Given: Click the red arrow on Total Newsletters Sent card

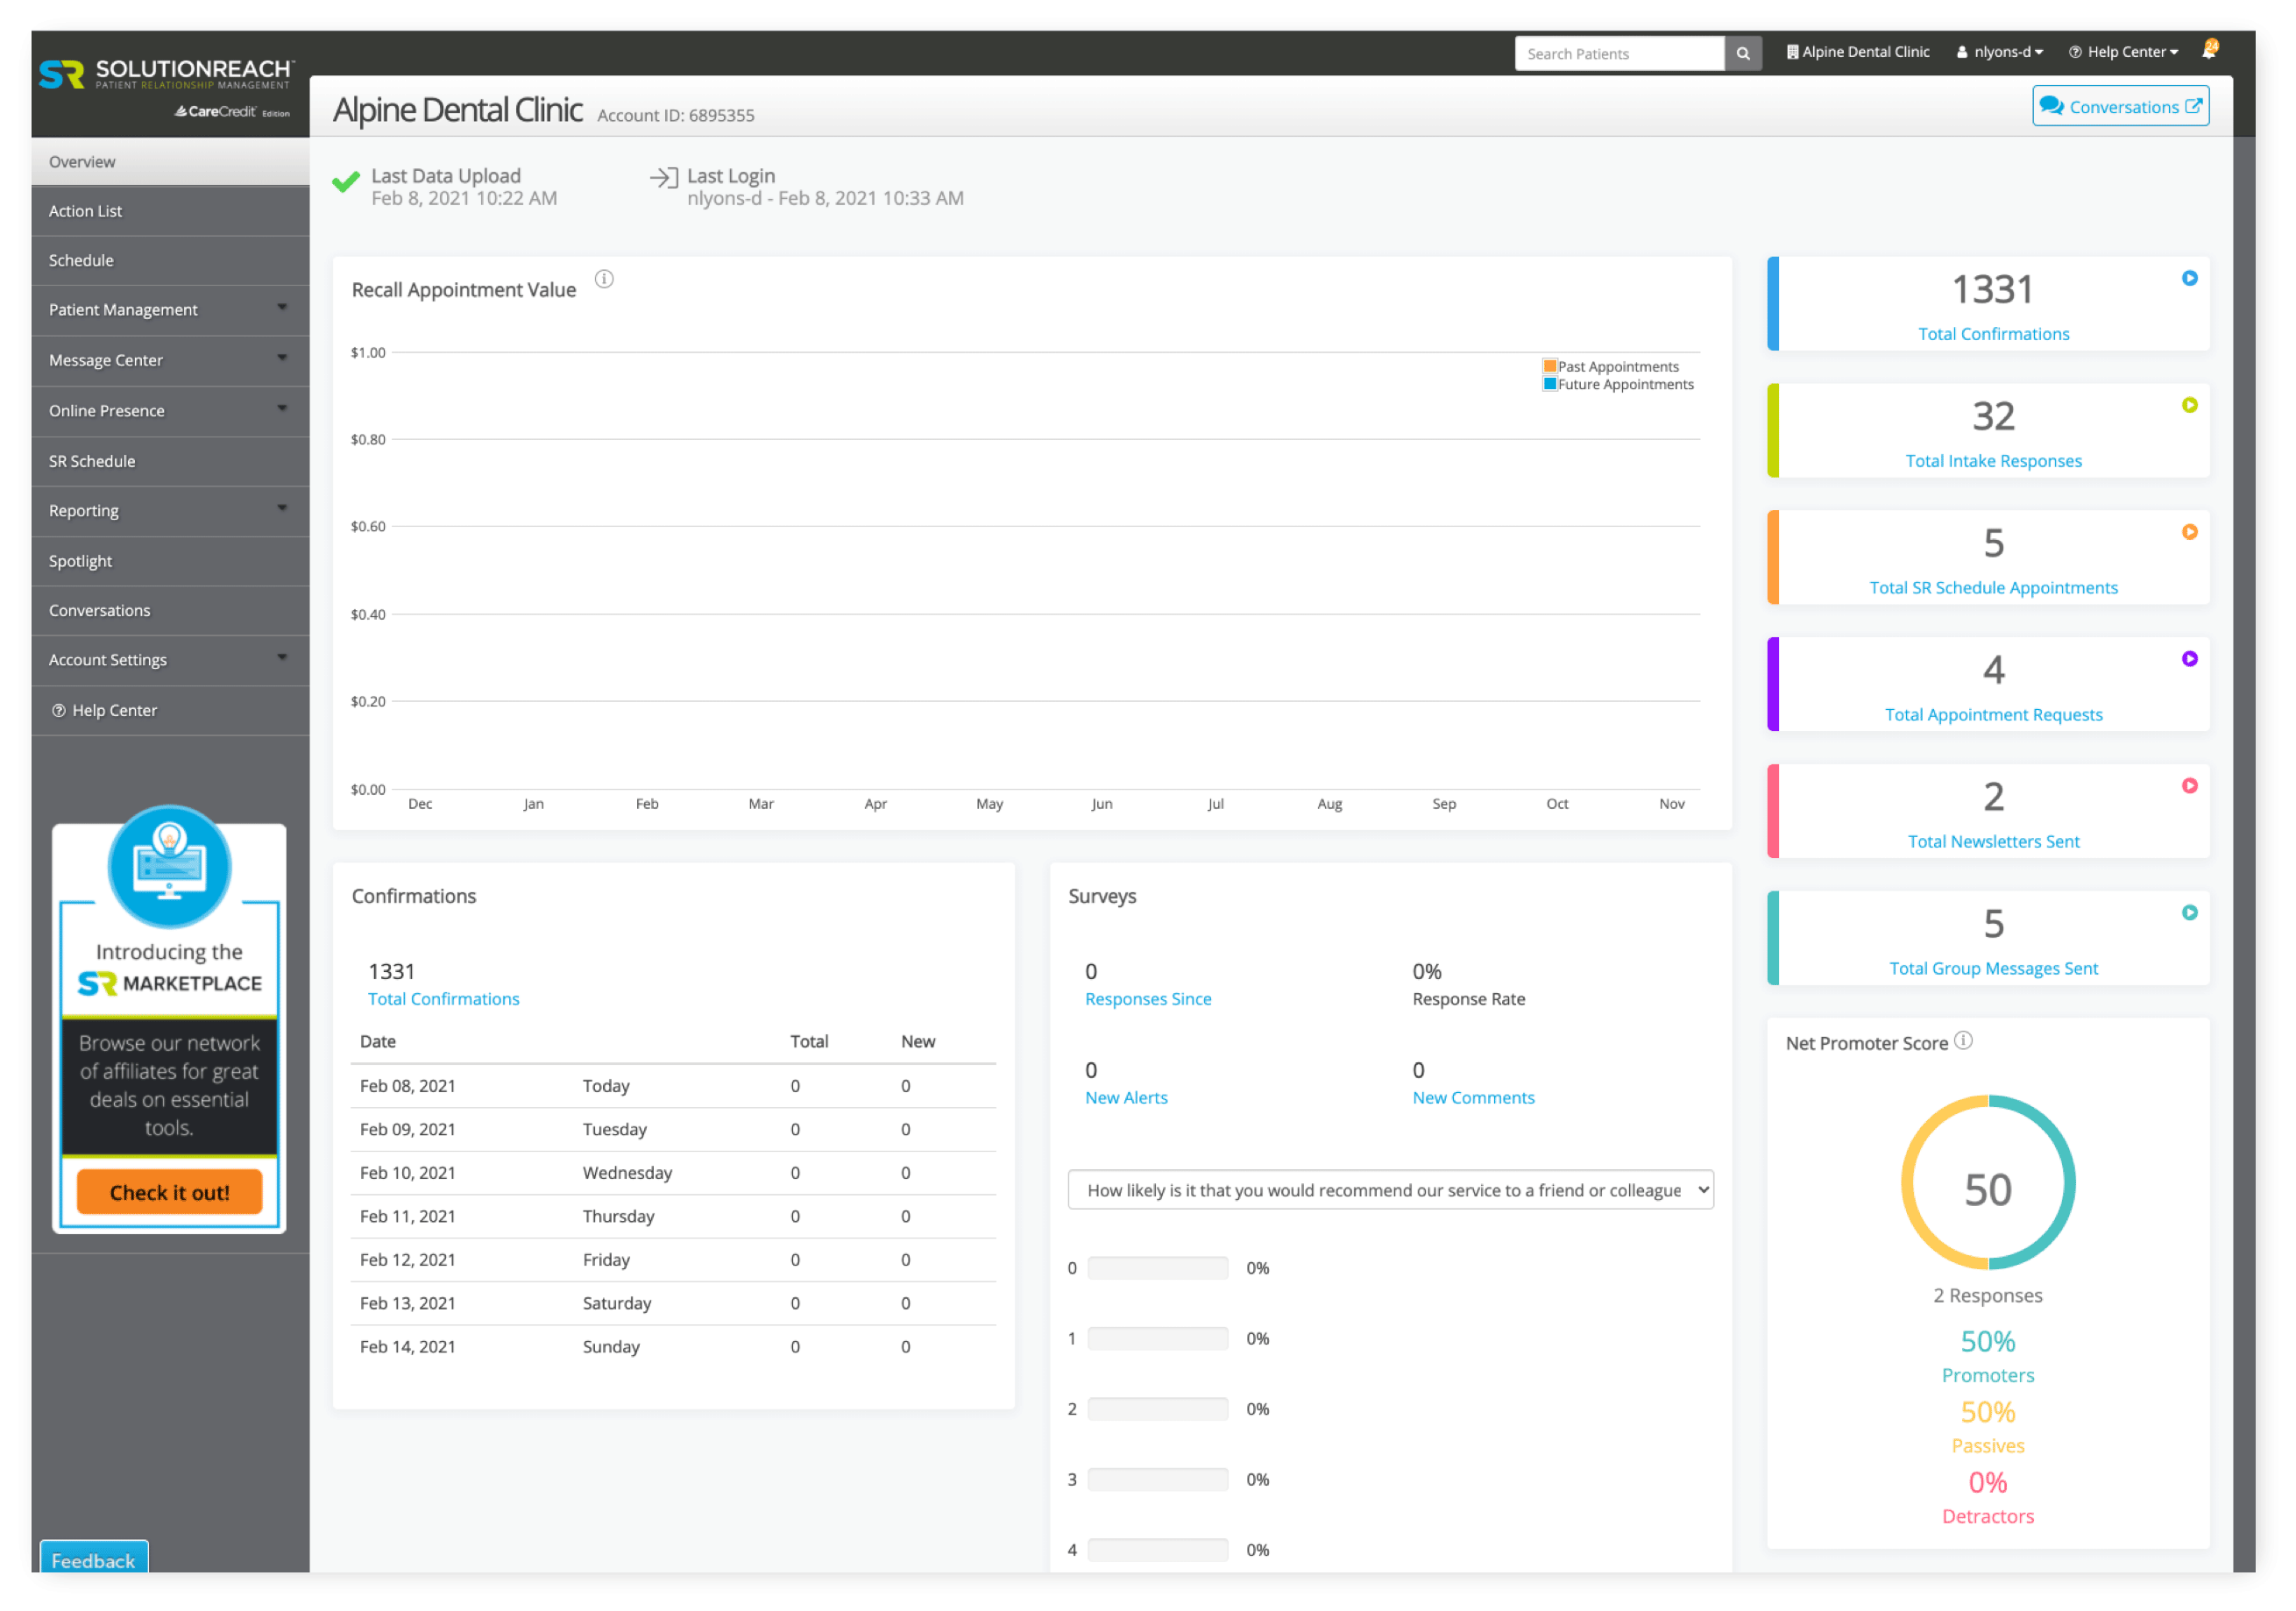Looking at the screenshot, I should (2189, 786).
